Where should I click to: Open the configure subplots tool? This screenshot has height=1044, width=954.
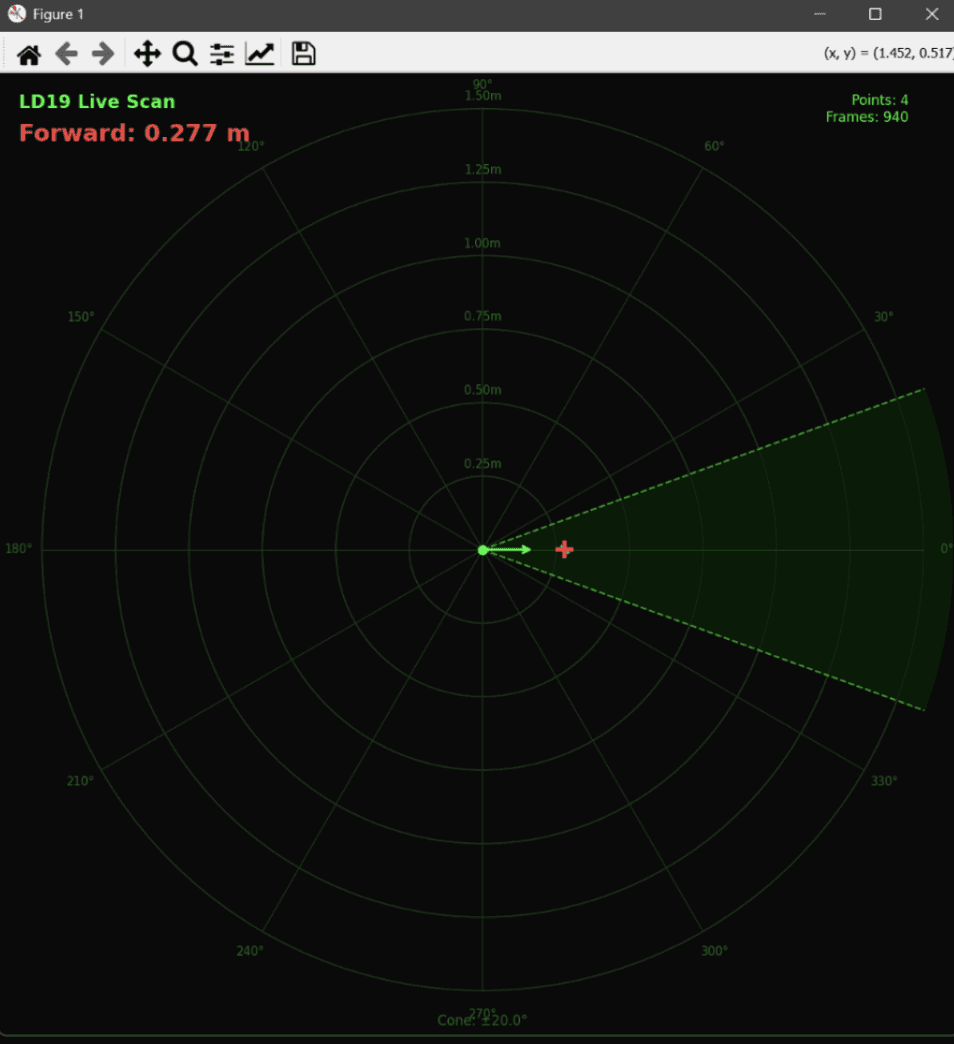pos(221,53)
